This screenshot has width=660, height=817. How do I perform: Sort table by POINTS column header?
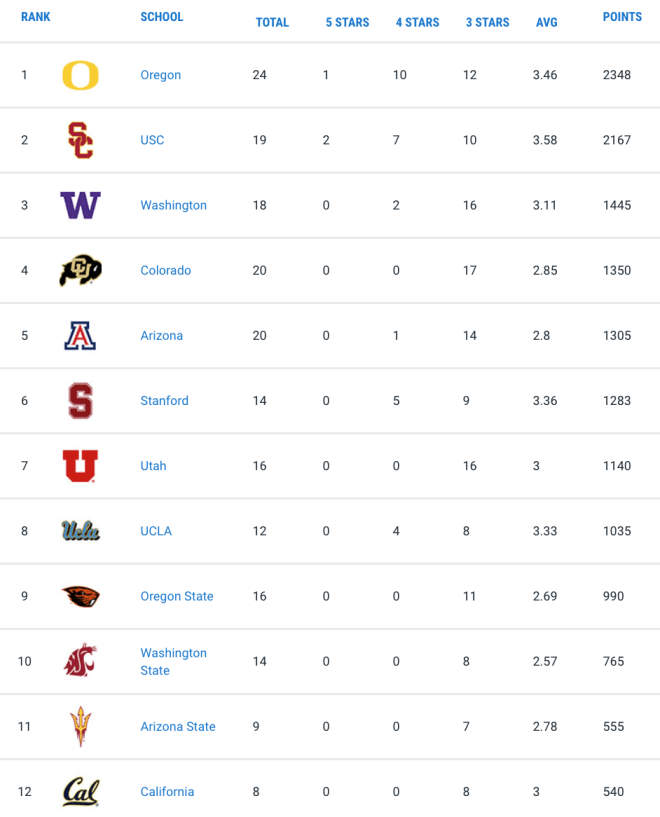pos(622,17)
